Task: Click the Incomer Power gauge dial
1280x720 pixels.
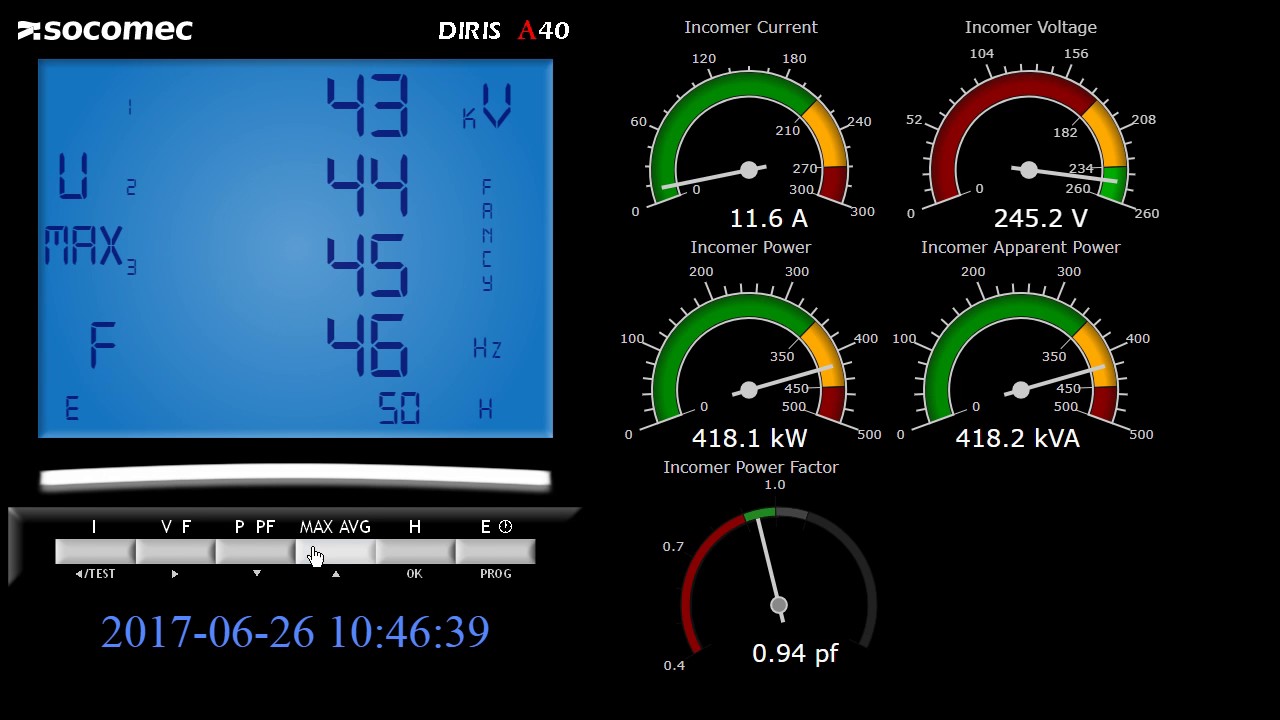Action: point(749,358)
